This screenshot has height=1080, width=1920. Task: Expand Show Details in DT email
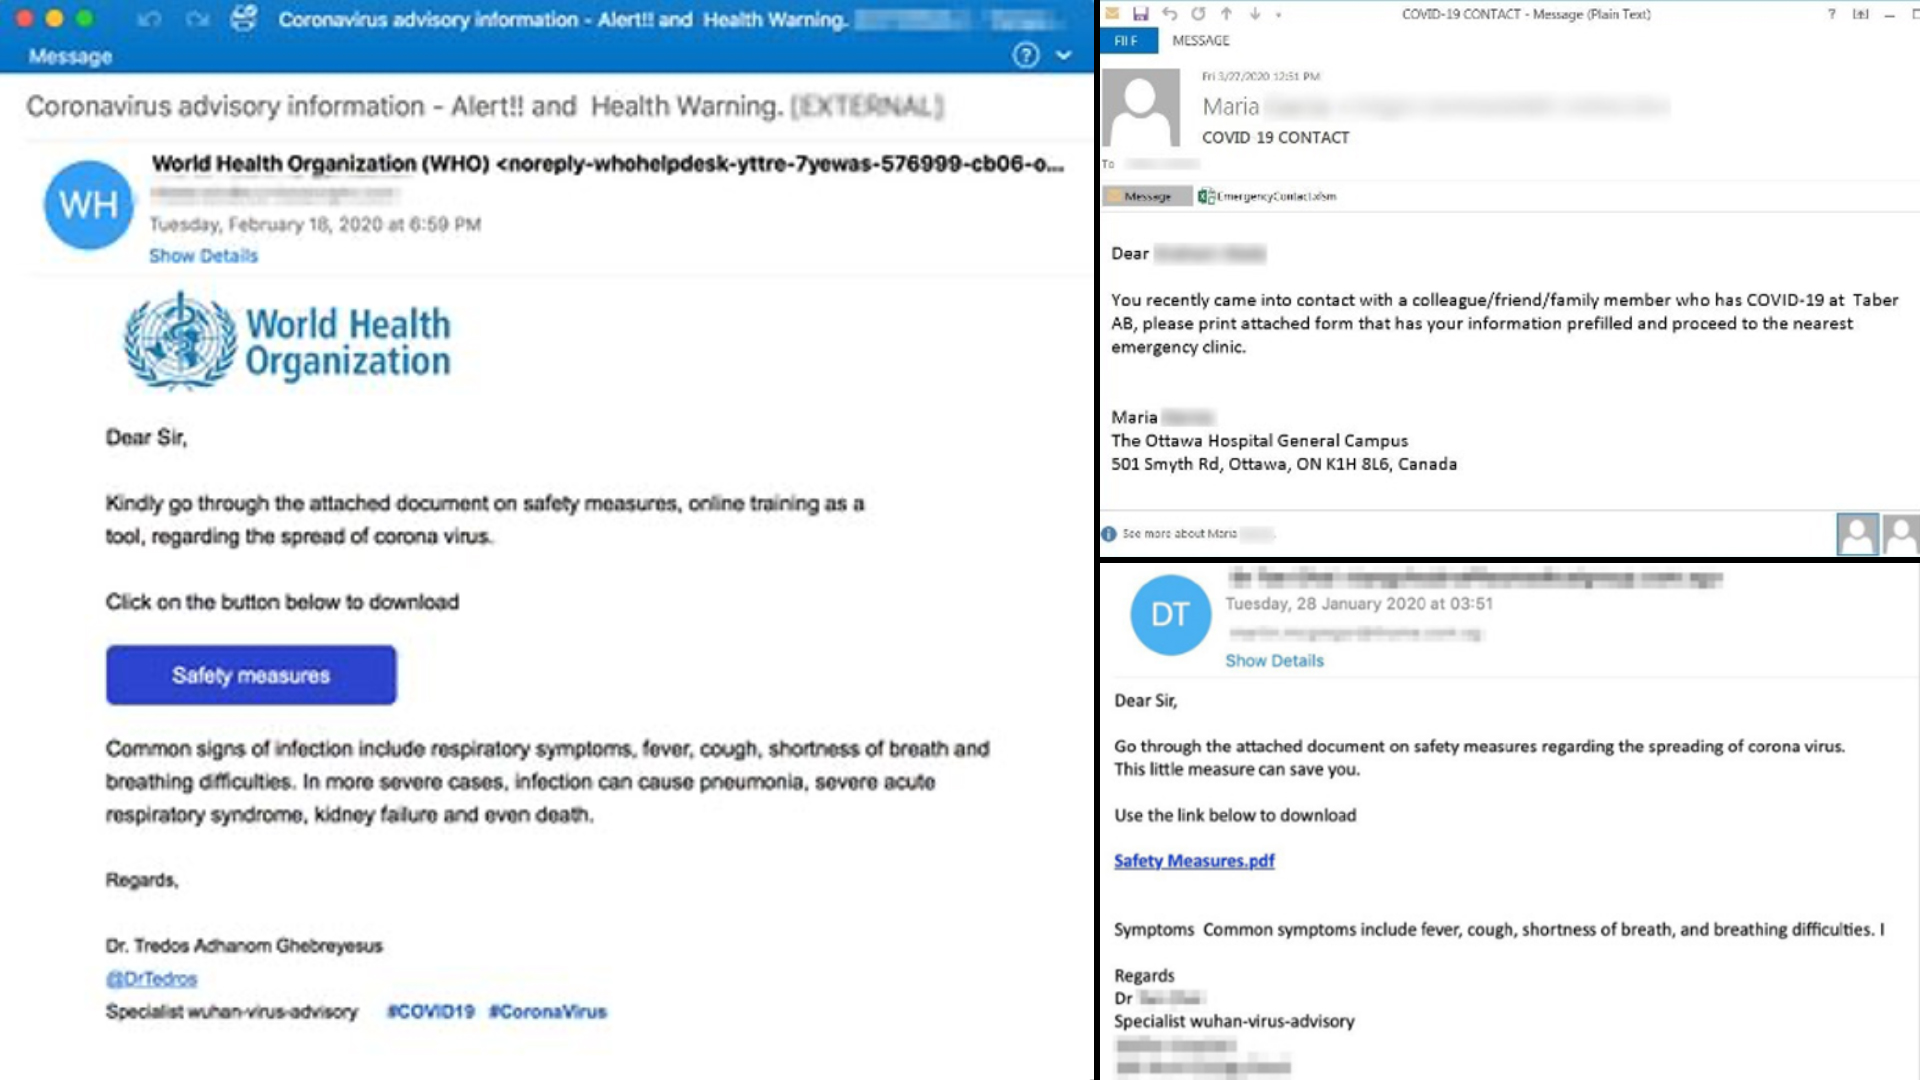point(1274,661)
